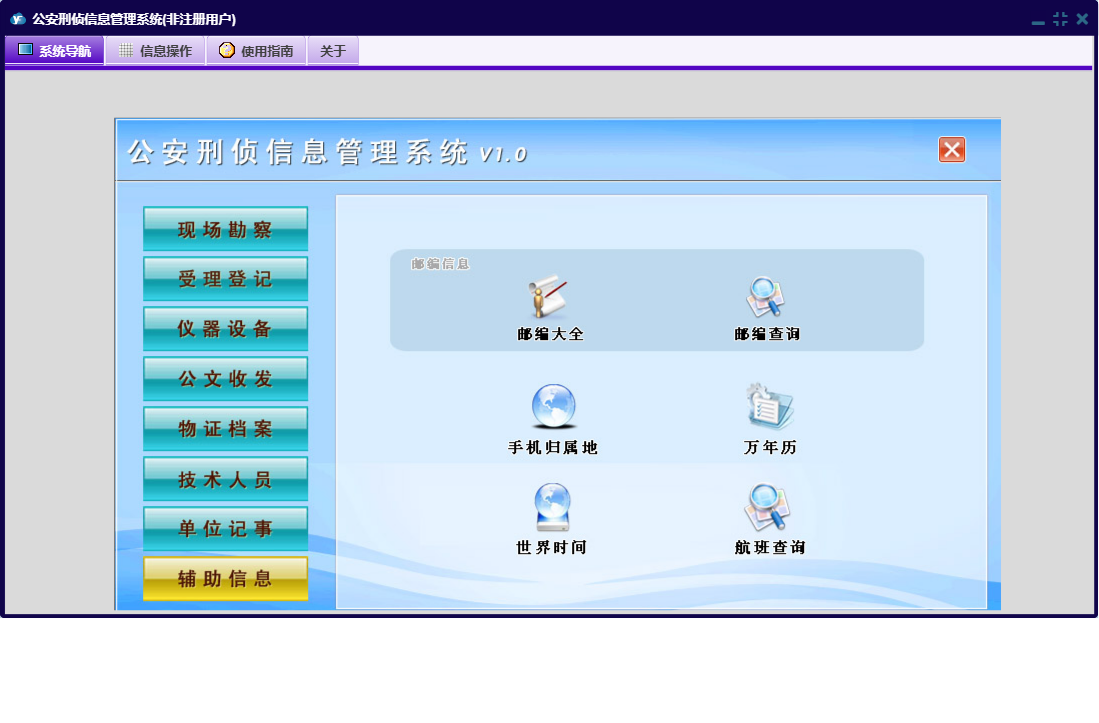This screenshot has width=1099, height=723.
Task: Select the yellow 辅助信息 button
Action: click(x=225, y=579)
